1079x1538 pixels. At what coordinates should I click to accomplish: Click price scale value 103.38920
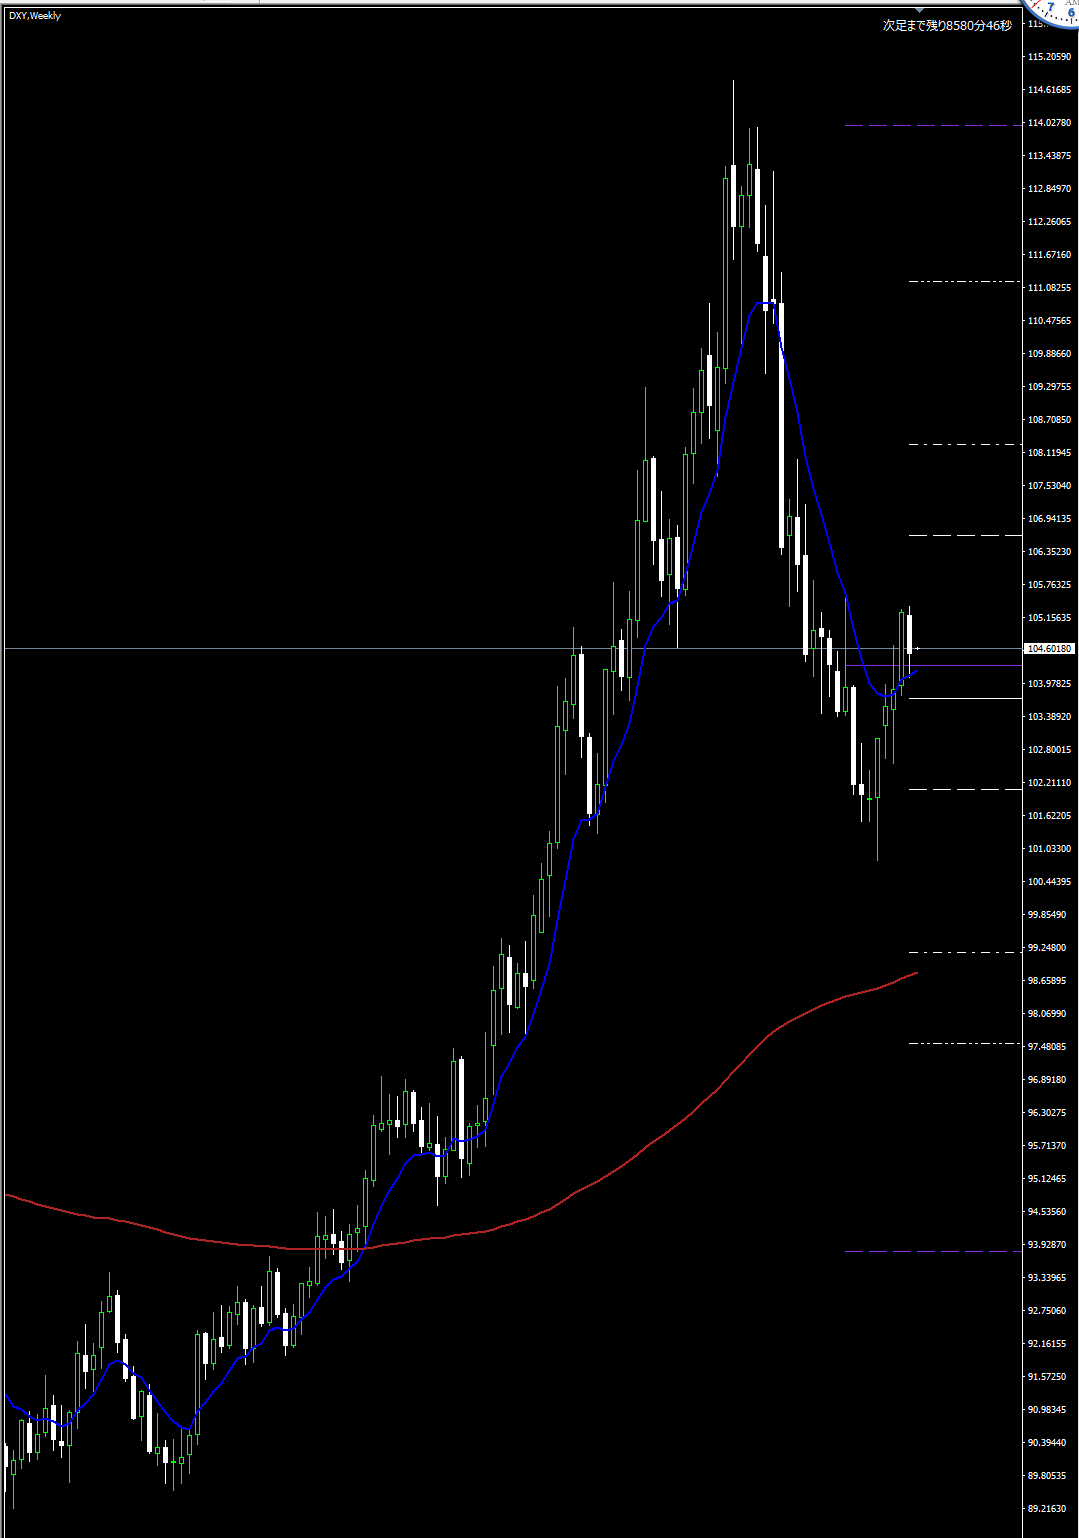(x=1049, y=717)
